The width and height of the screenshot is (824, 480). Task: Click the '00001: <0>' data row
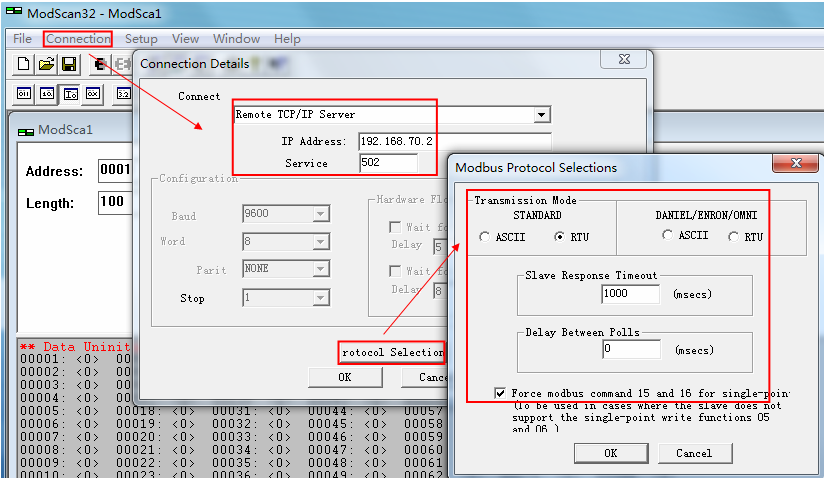point(59,359)
